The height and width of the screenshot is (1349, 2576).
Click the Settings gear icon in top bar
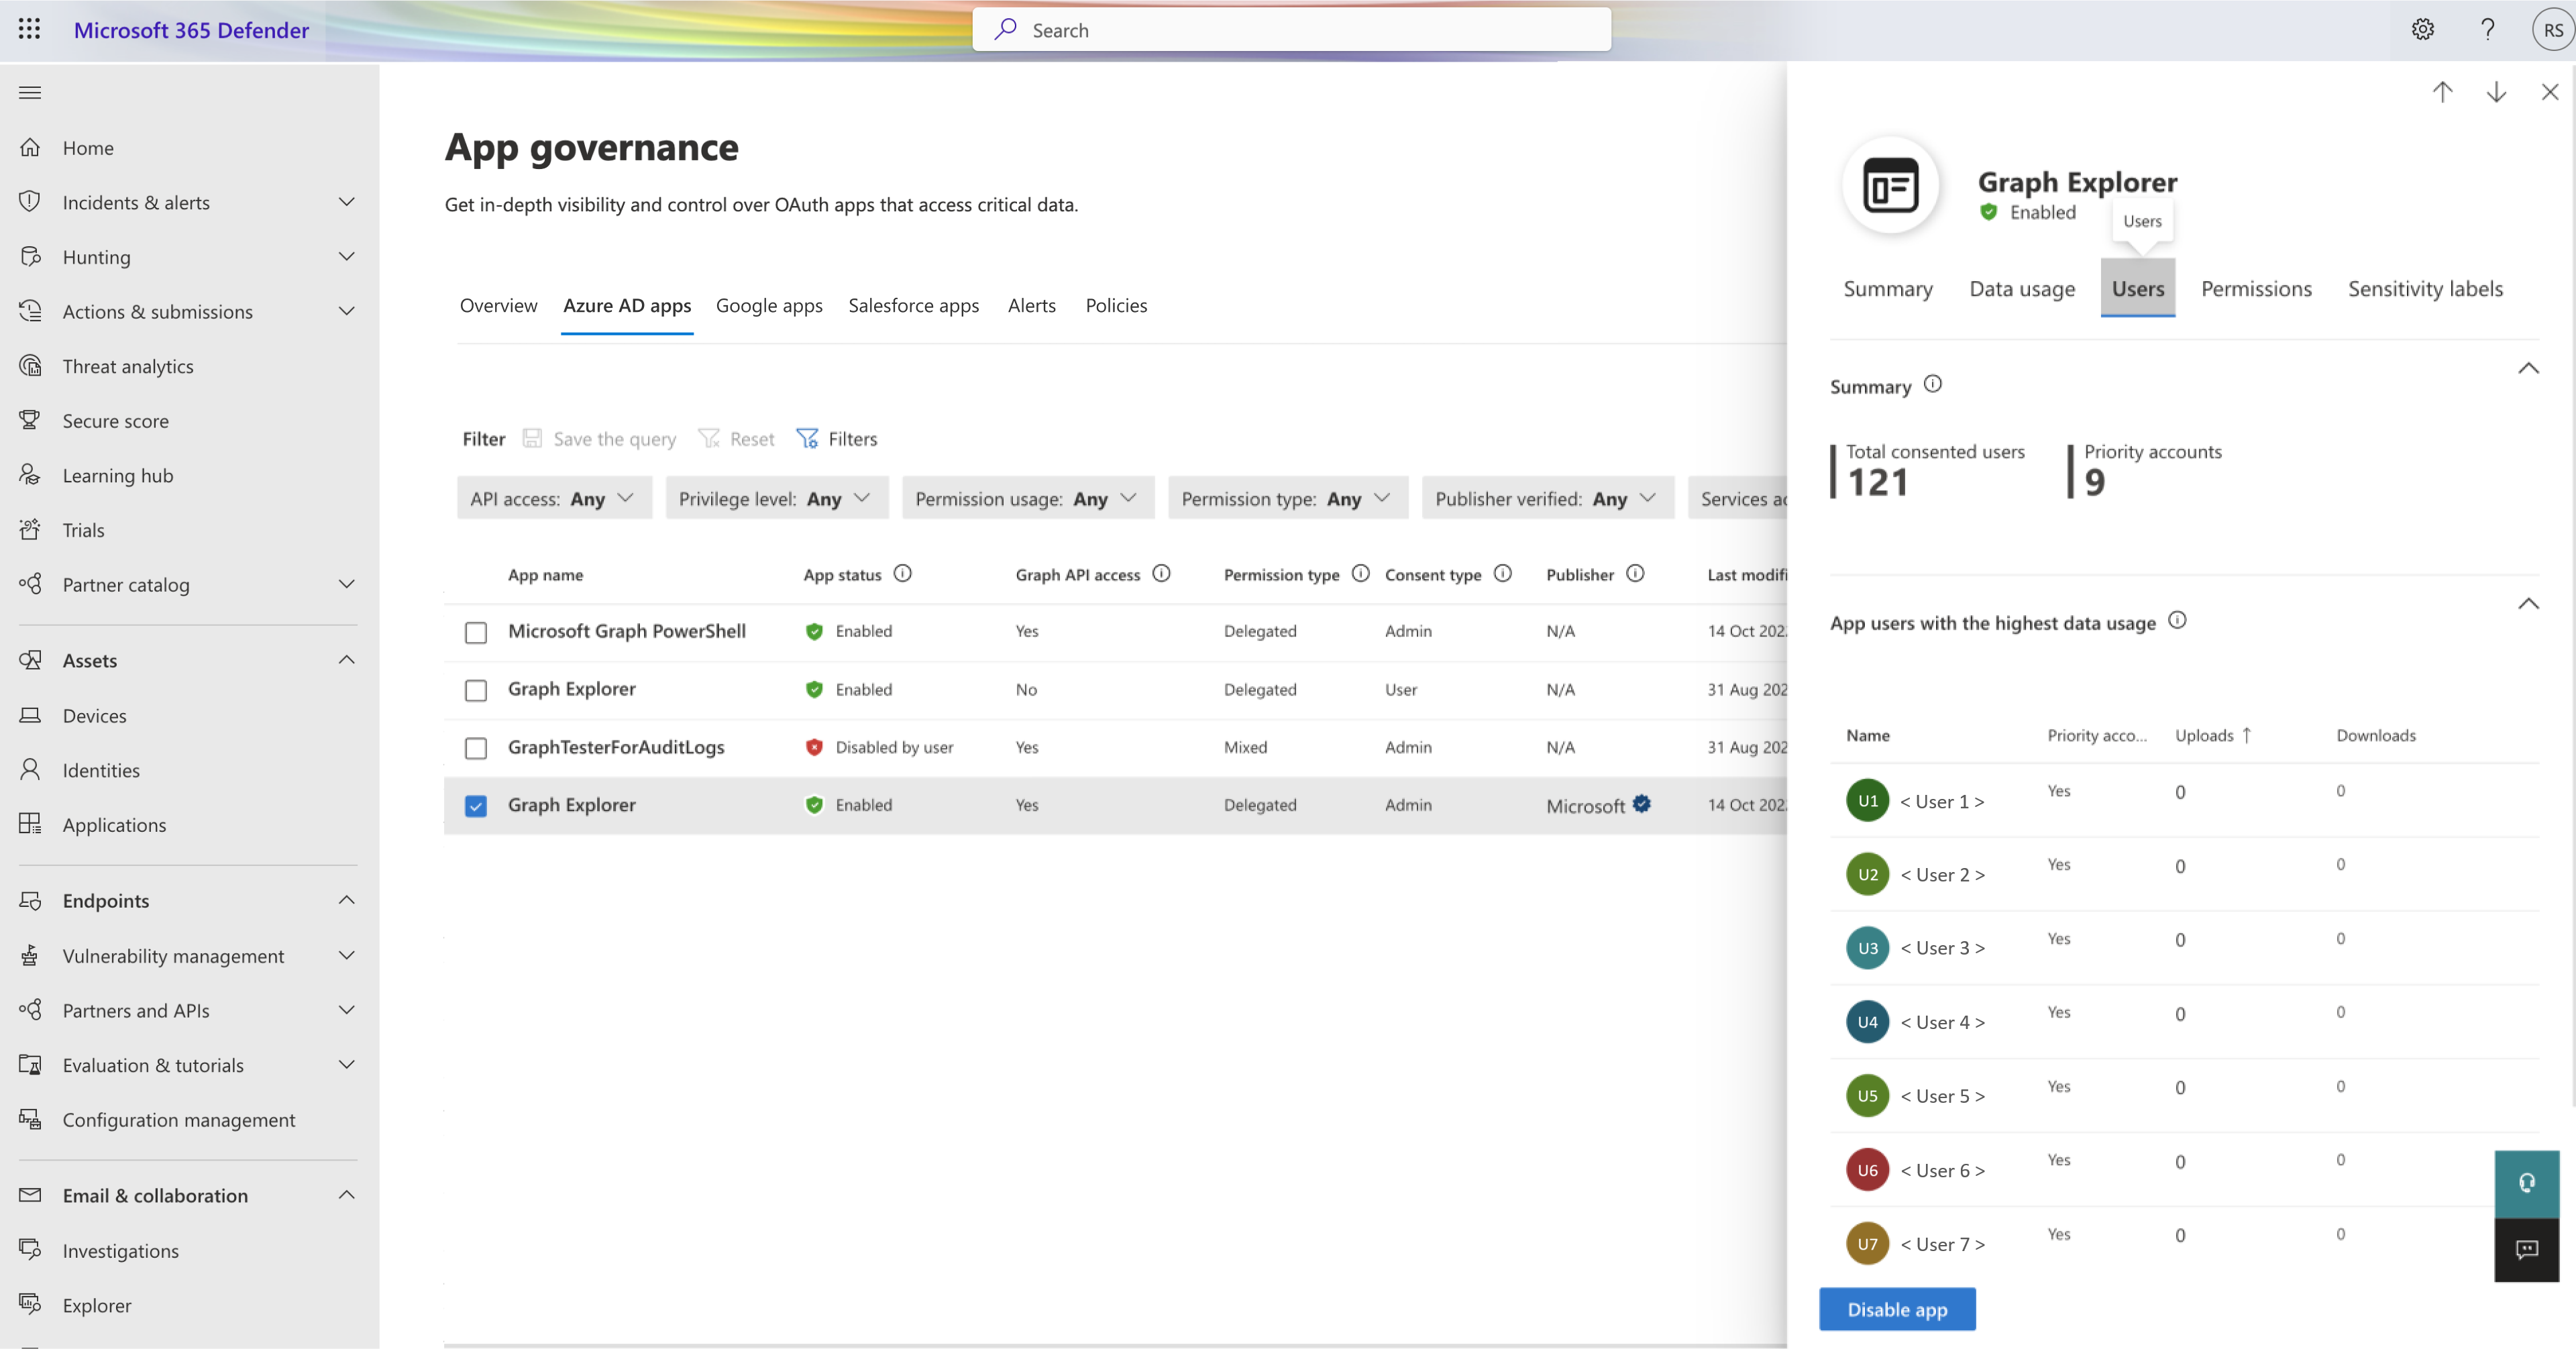[2421, 29]
